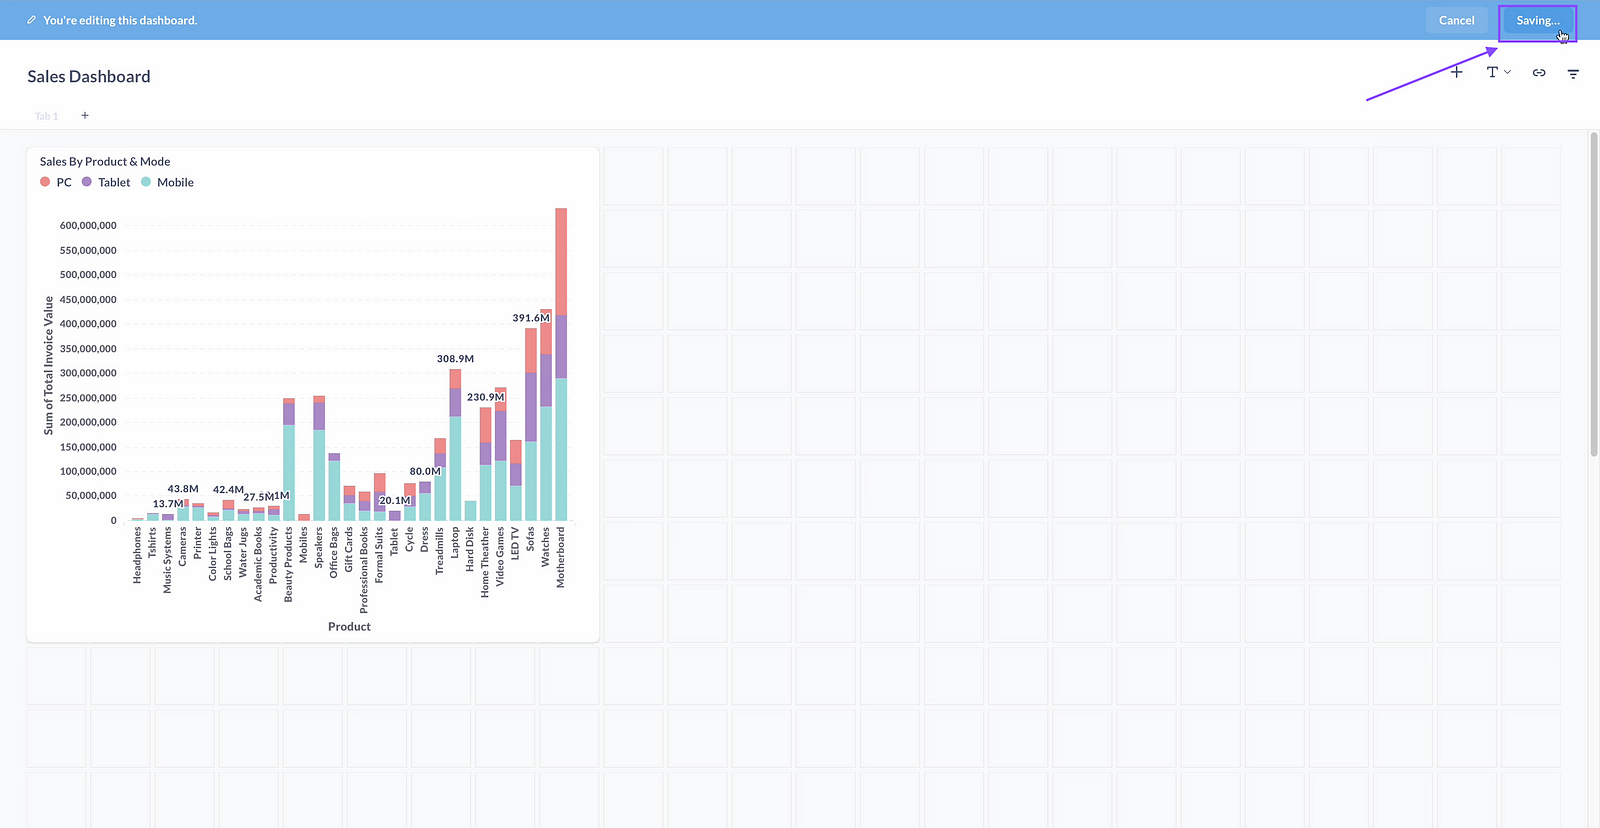Create a new tab with the plus beside Tab 1
The height and width of the screenshot is (828, 1600).
(x=85, y=116)
